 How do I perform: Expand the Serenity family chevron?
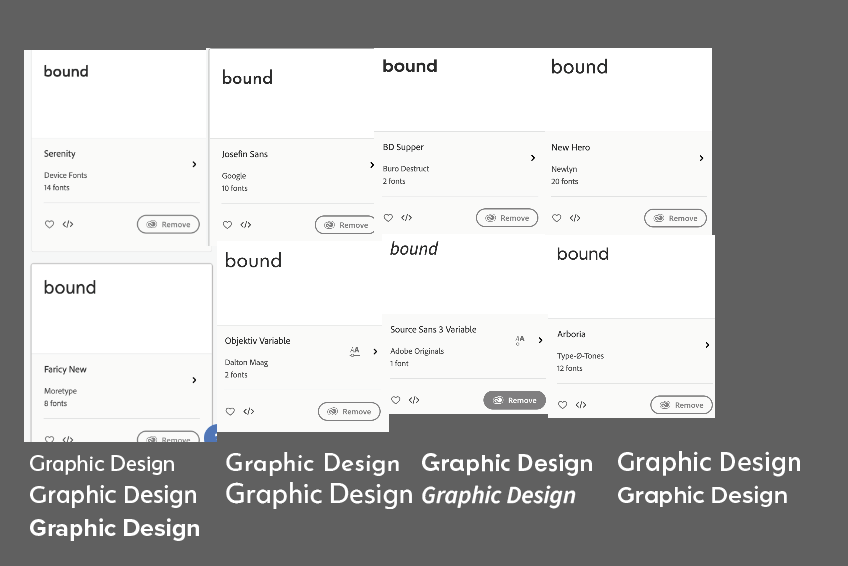(194, 164)
